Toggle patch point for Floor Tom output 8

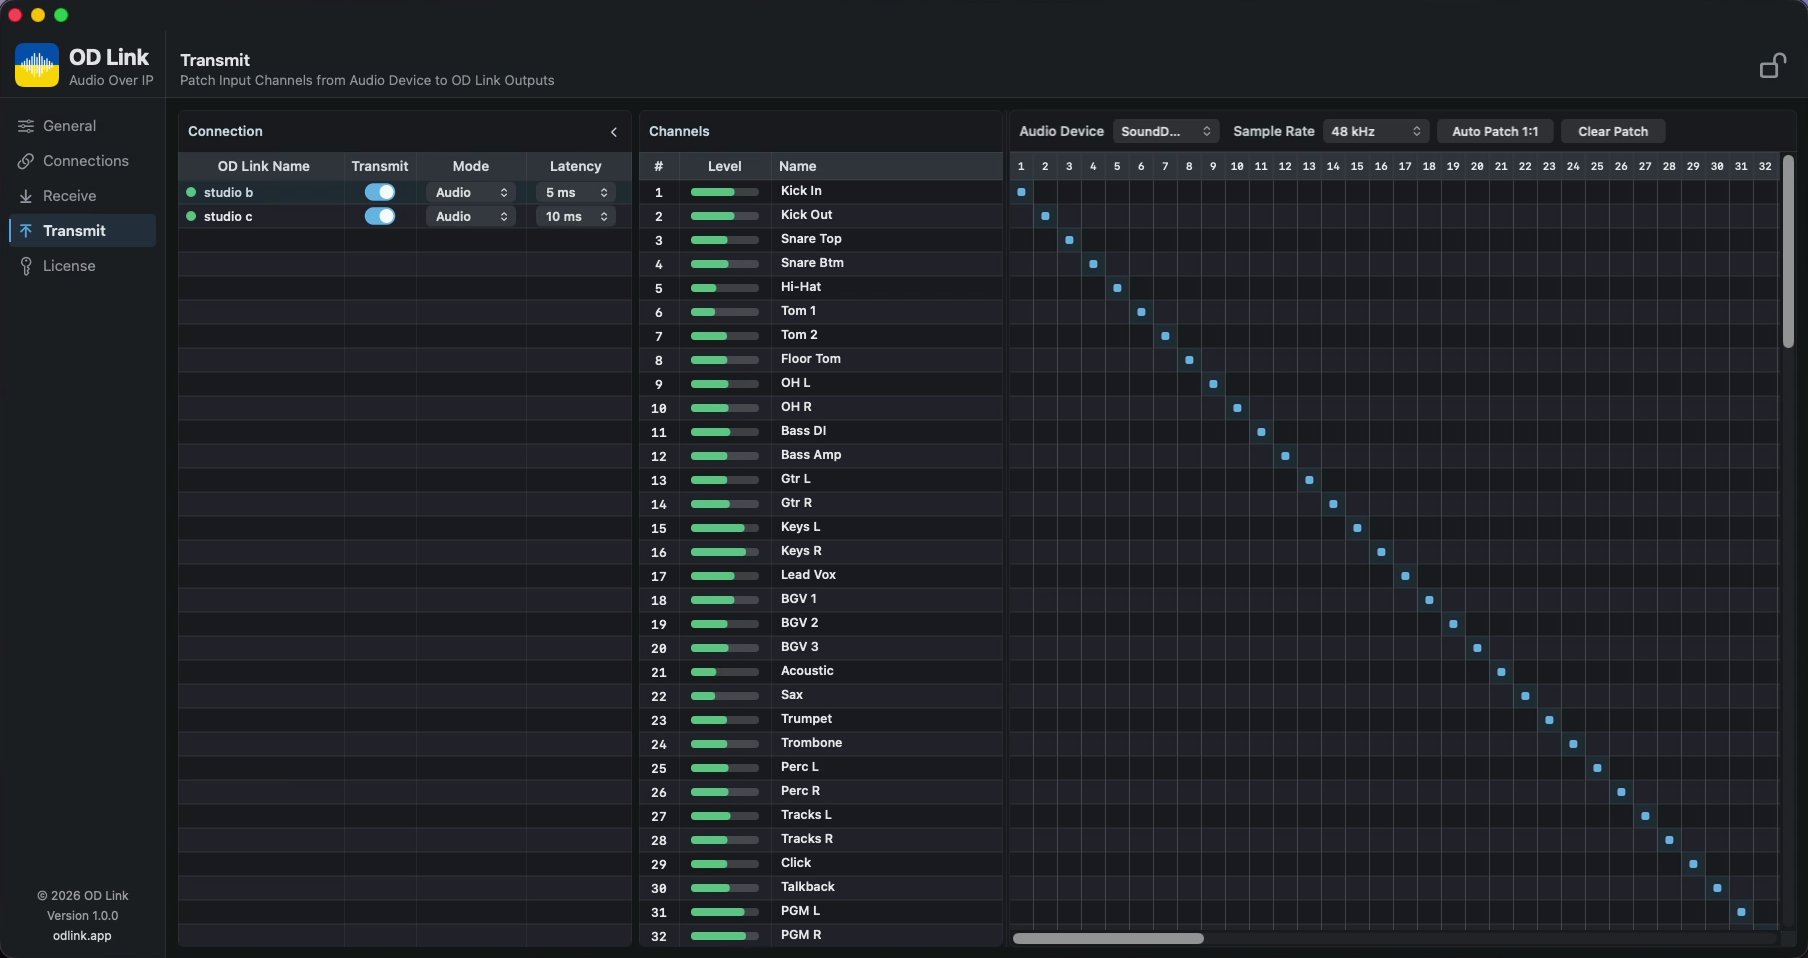[1189, 360]
